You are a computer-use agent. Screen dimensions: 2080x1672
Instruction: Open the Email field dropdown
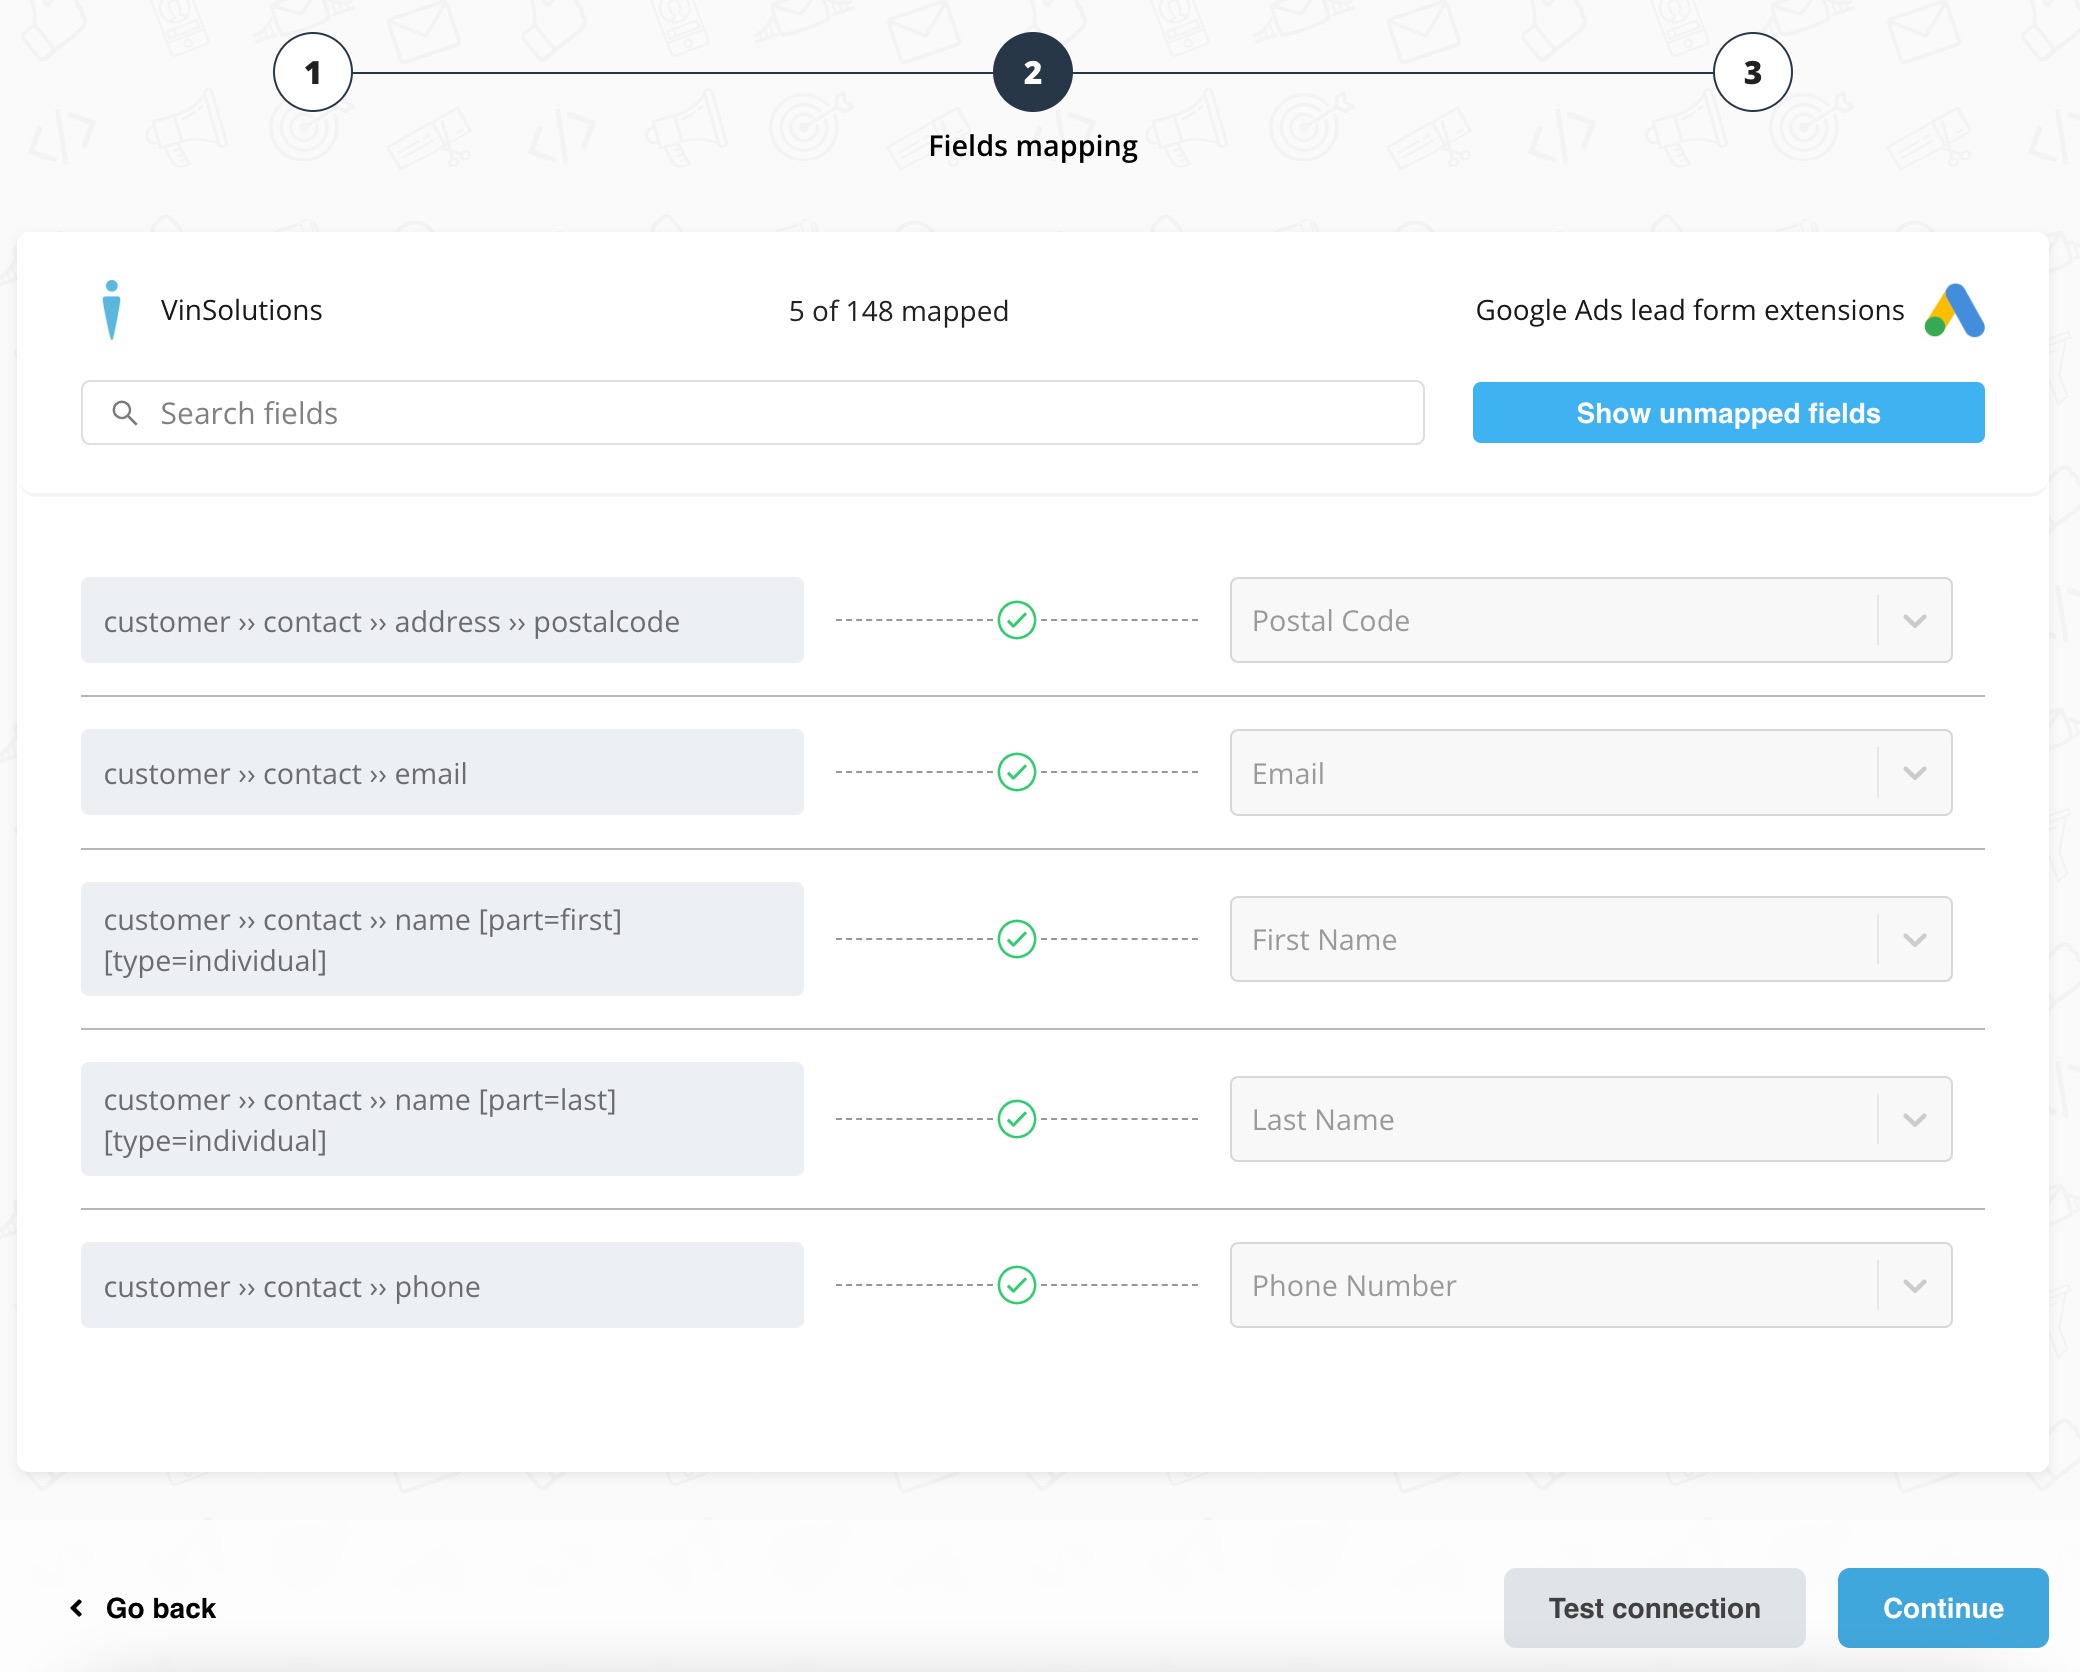(x=1590, y=772)
